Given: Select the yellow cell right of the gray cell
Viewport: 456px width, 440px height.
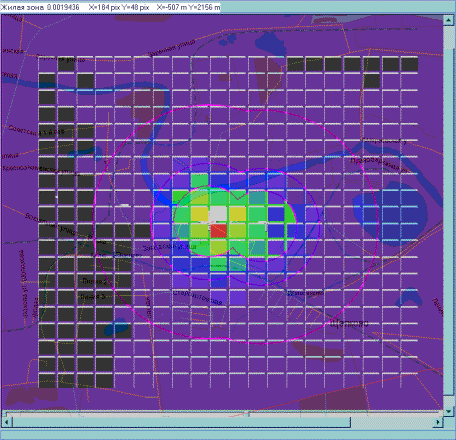Looking at the screenshot, I should click(238, 214).
